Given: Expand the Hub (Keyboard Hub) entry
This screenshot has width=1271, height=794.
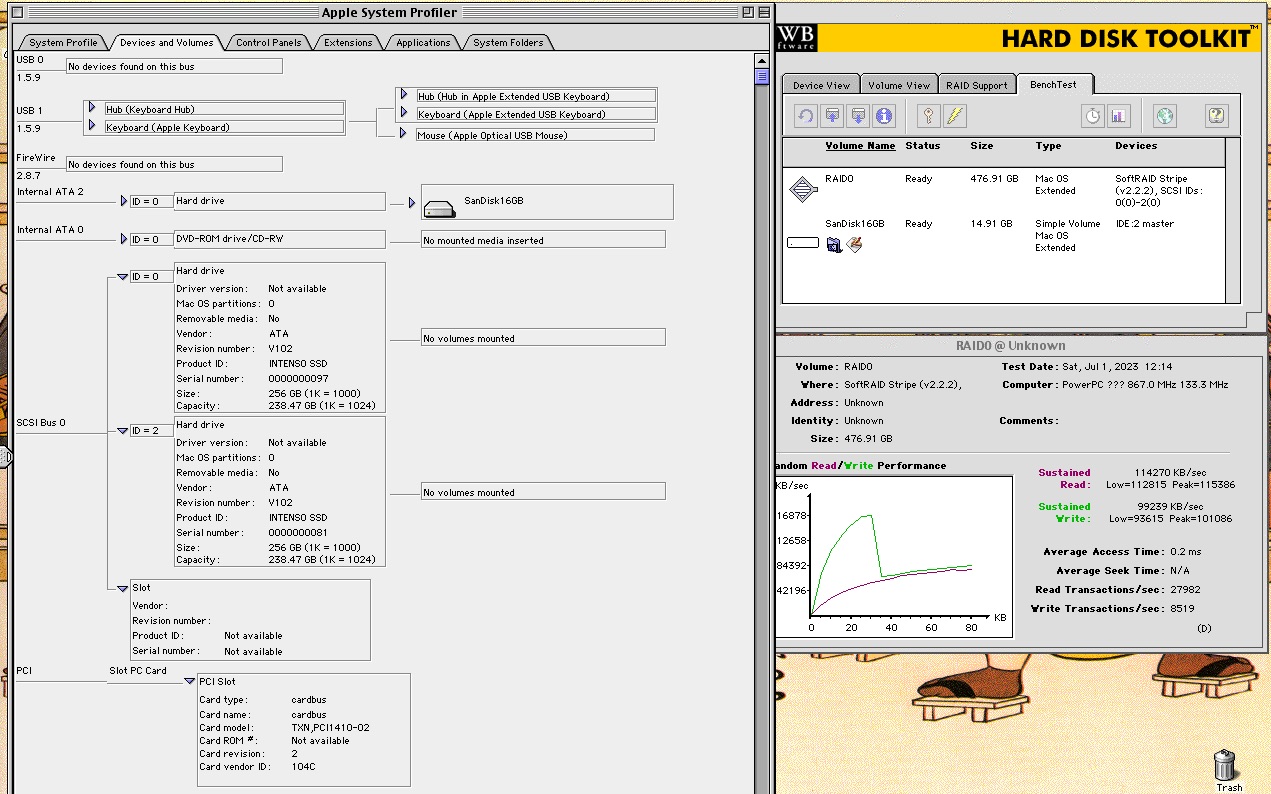Looking at the screenshot, I should (92, 108).
